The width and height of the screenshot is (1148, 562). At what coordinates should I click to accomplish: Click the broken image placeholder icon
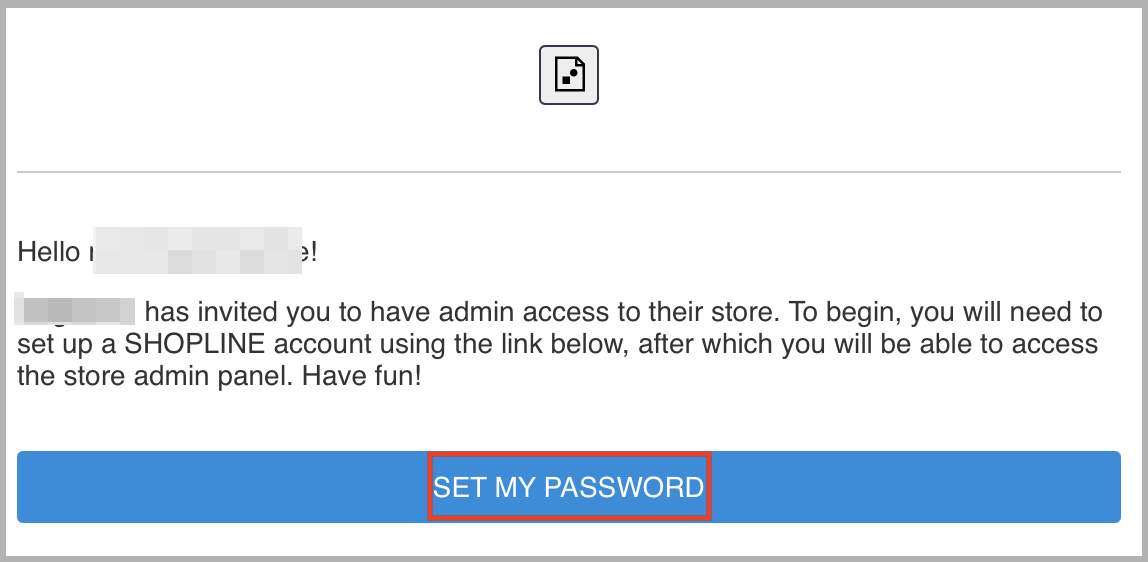click(x=569, y=75)
